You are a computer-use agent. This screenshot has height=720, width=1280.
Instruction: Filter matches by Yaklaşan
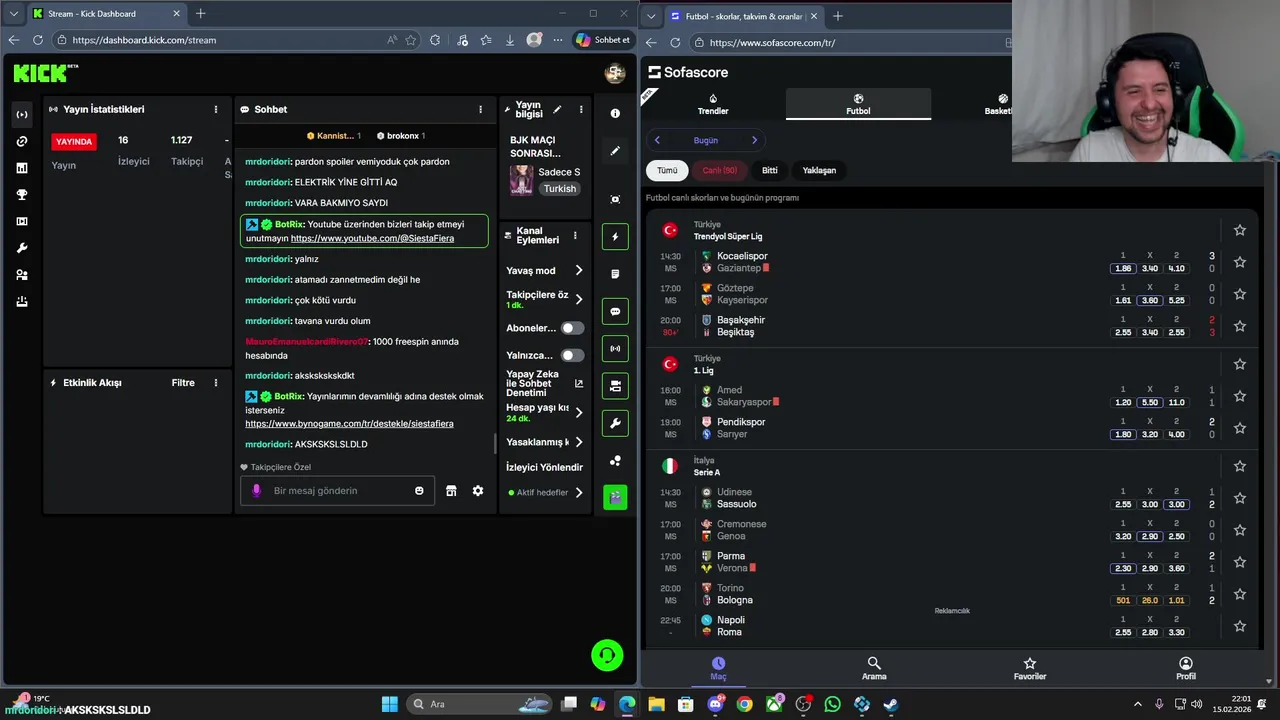(819, 170)
